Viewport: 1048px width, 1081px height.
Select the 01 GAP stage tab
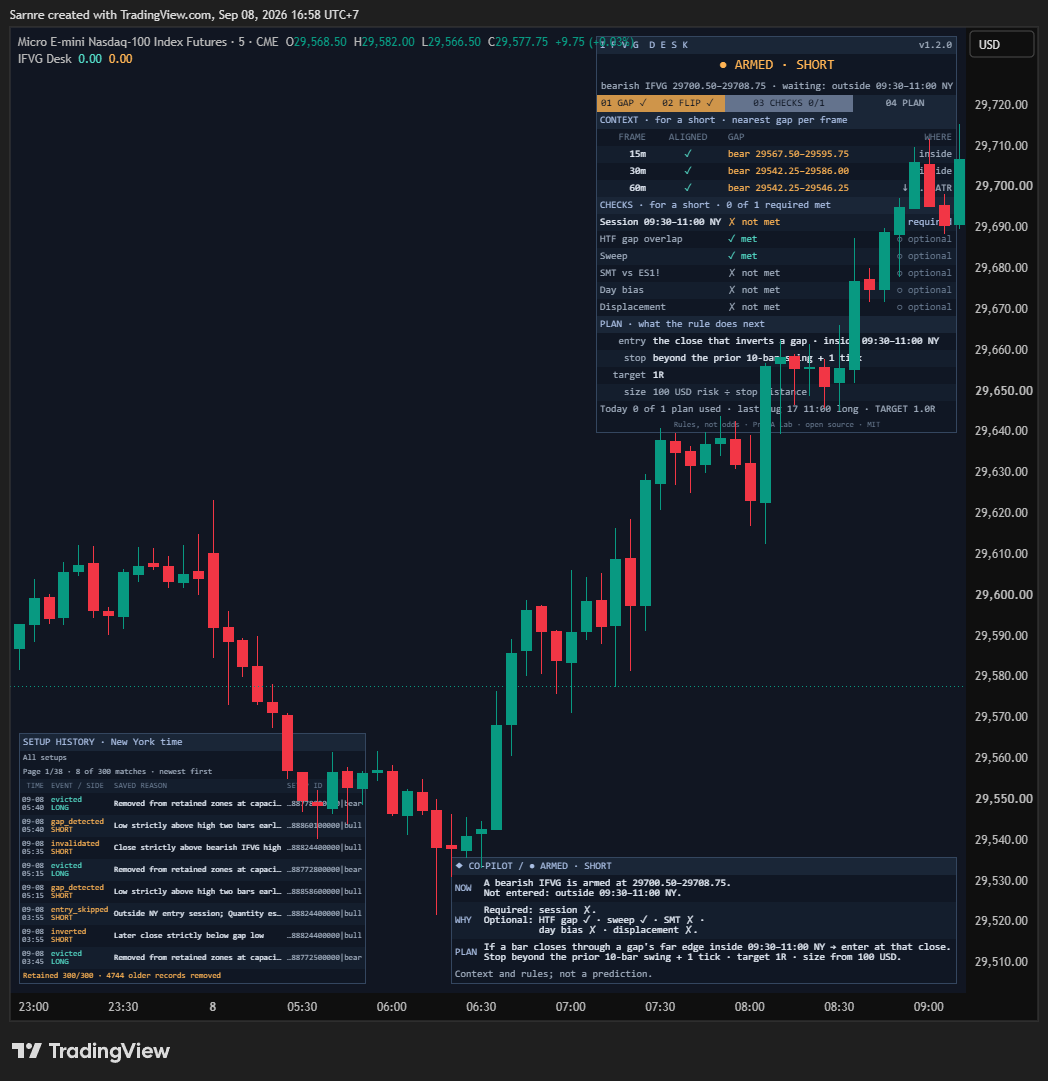coord(623,103)
